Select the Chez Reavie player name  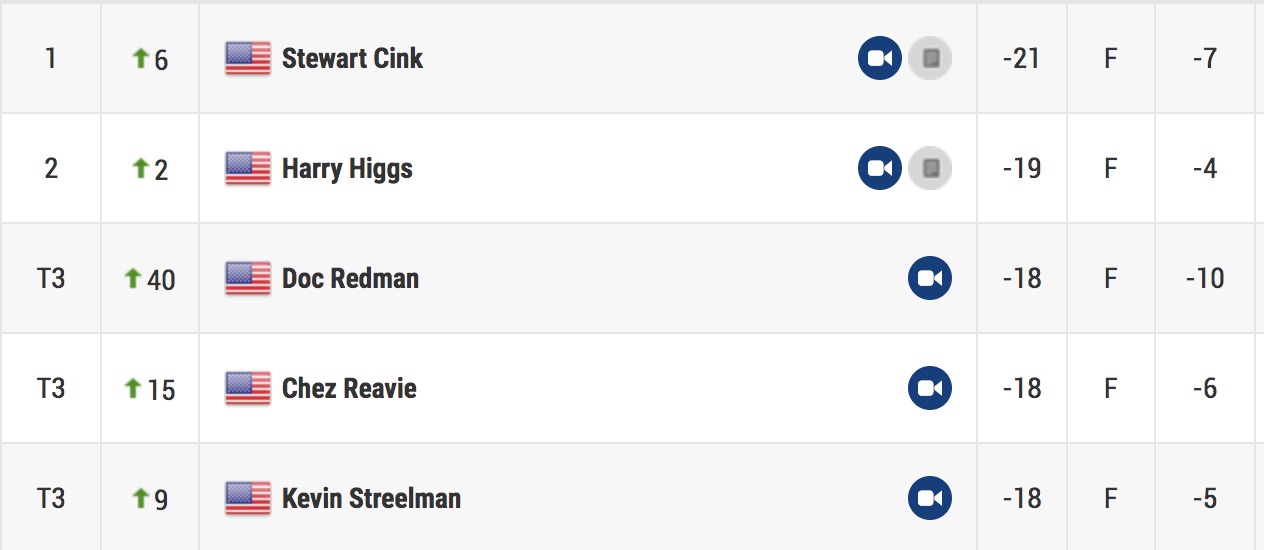coord(349,388)
